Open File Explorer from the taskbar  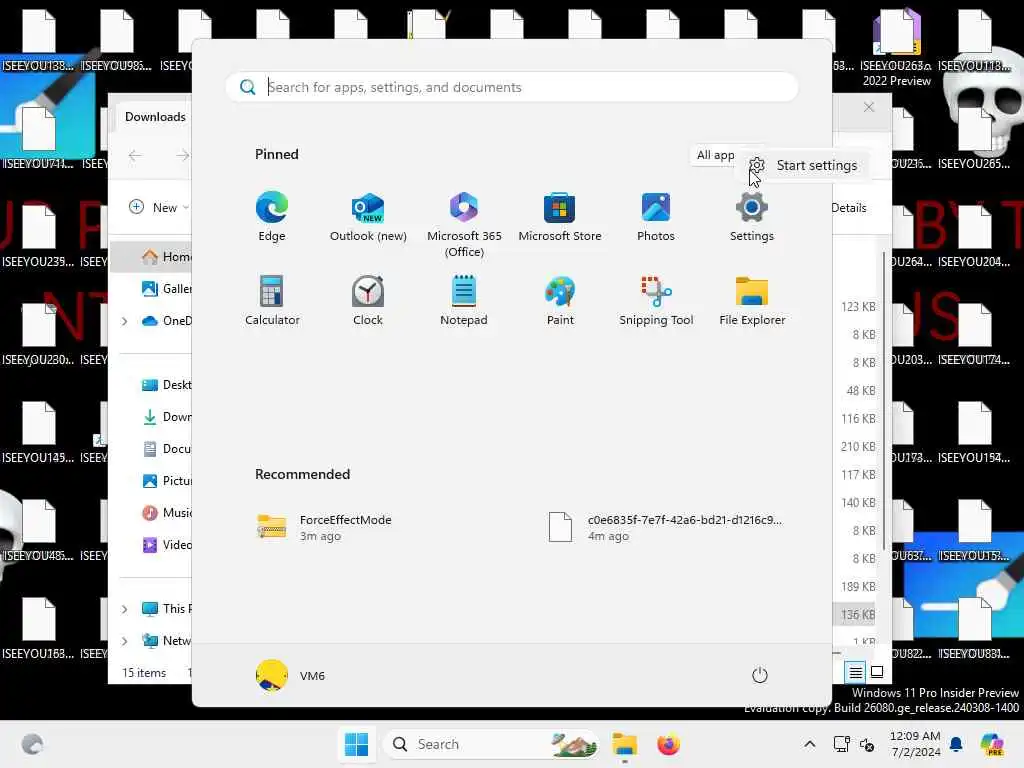[624, 744]
